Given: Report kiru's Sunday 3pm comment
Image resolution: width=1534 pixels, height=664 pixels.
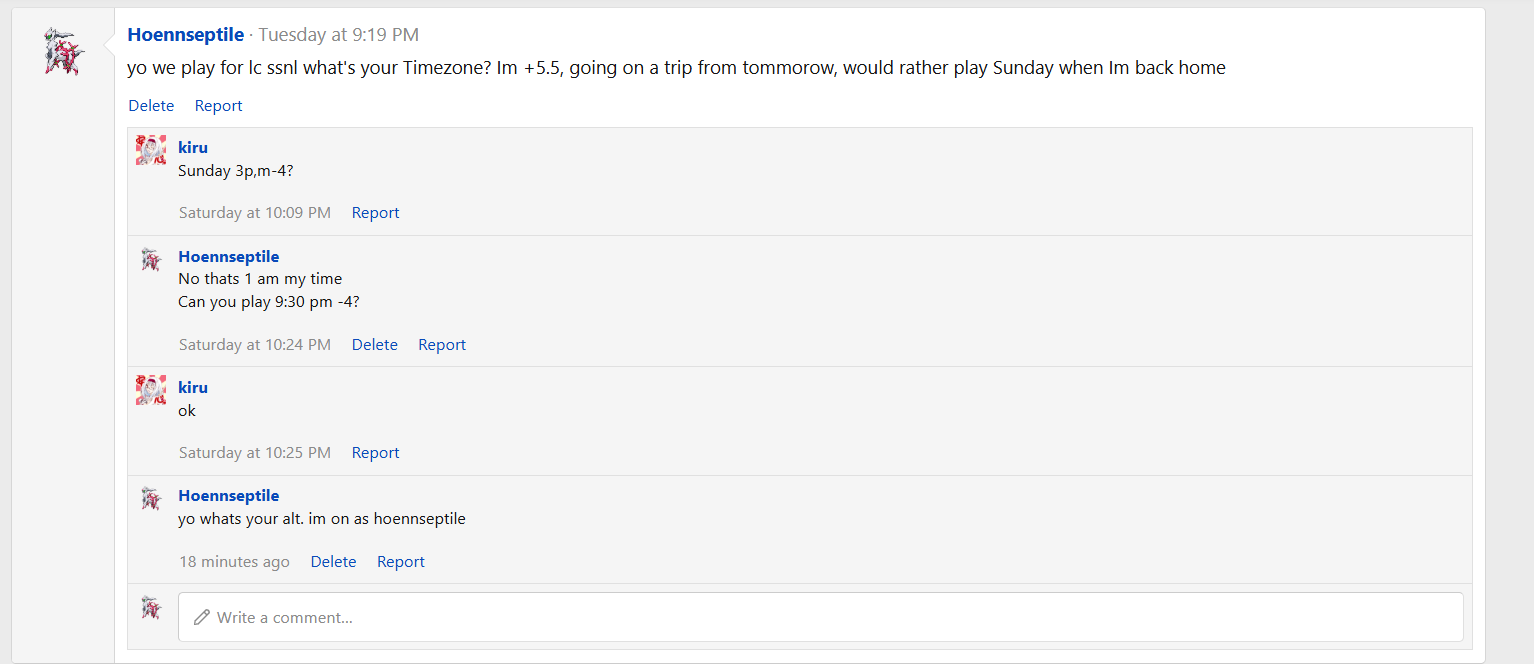Looking at the screenshot, I should click(375, 213).
